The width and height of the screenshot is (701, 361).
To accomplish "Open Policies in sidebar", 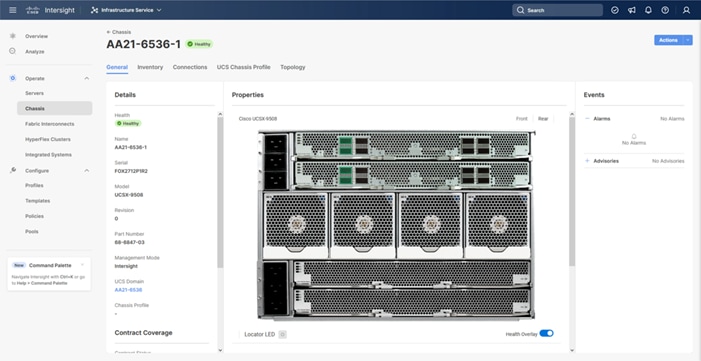I will coord(34,216).
